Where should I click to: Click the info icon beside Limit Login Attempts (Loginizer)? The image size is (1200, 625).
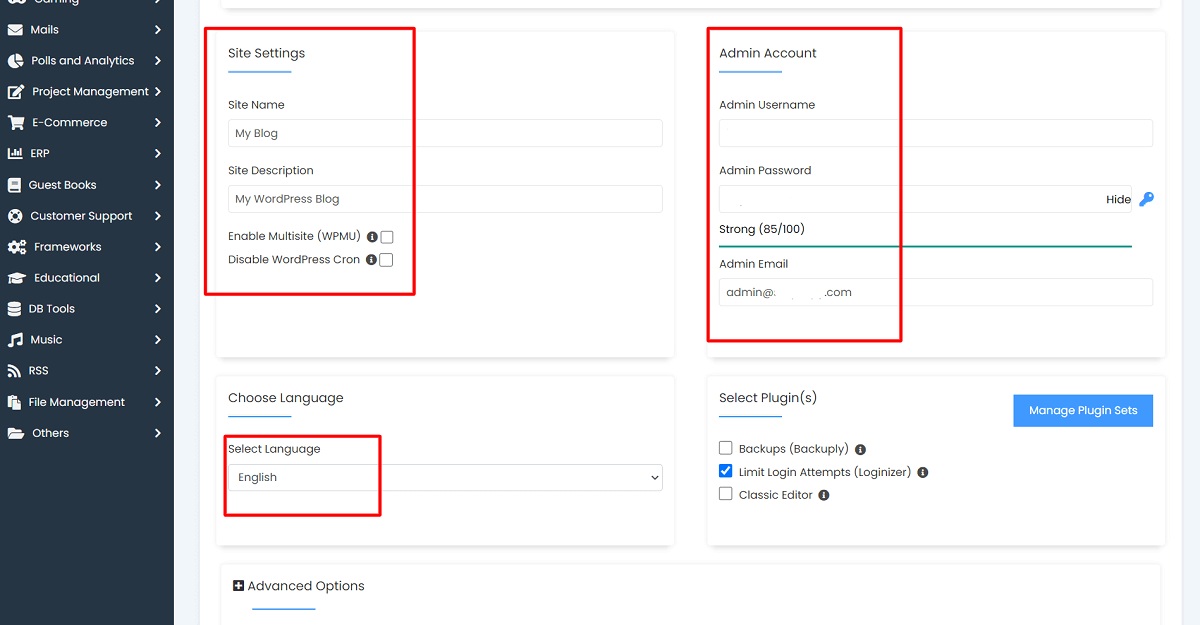coord(921,471)
